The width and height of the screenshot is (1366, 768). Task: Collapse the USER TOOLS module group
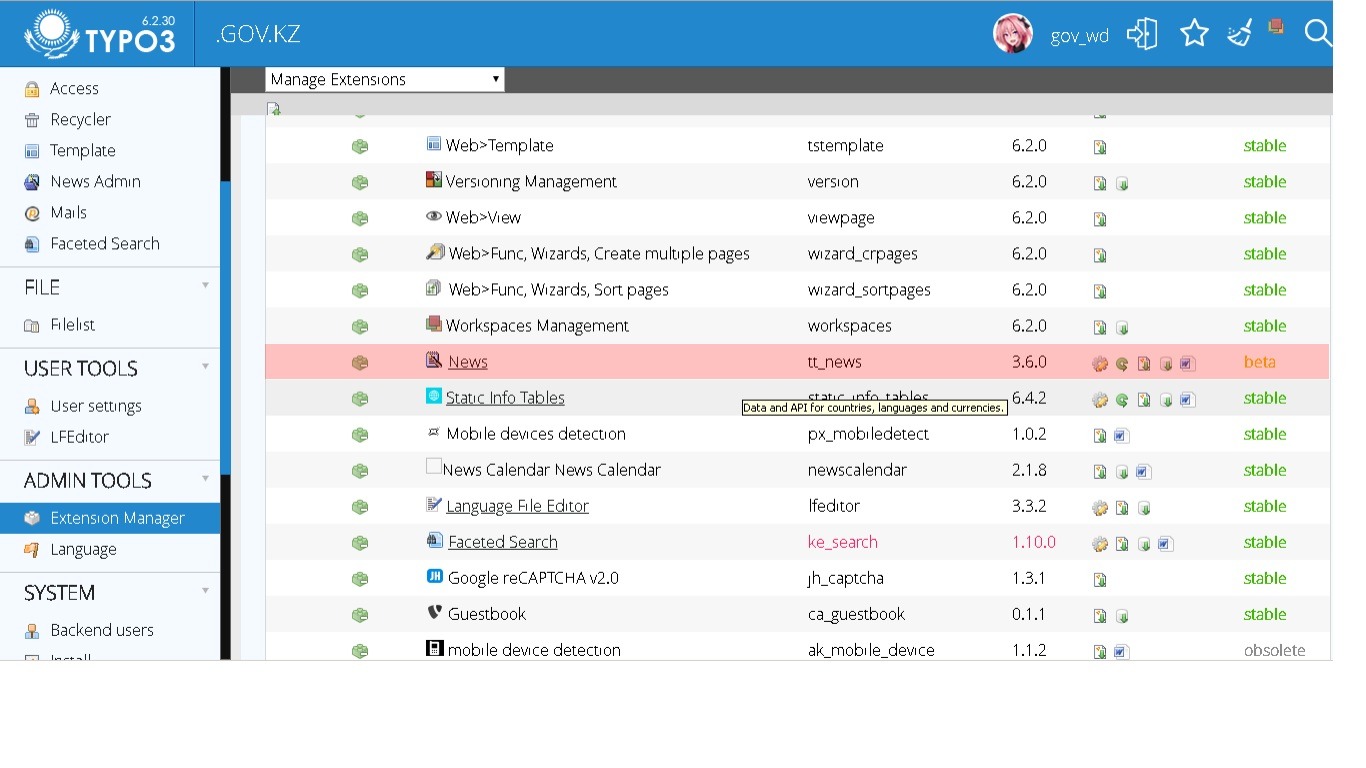pos(205,366)
